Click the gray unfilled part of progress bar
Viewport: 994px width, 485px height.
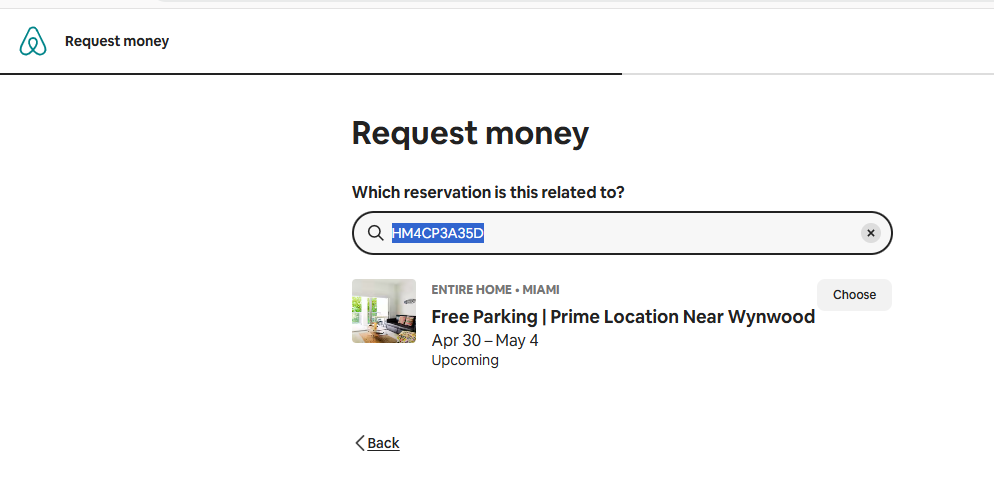click(x=800, y=74)
